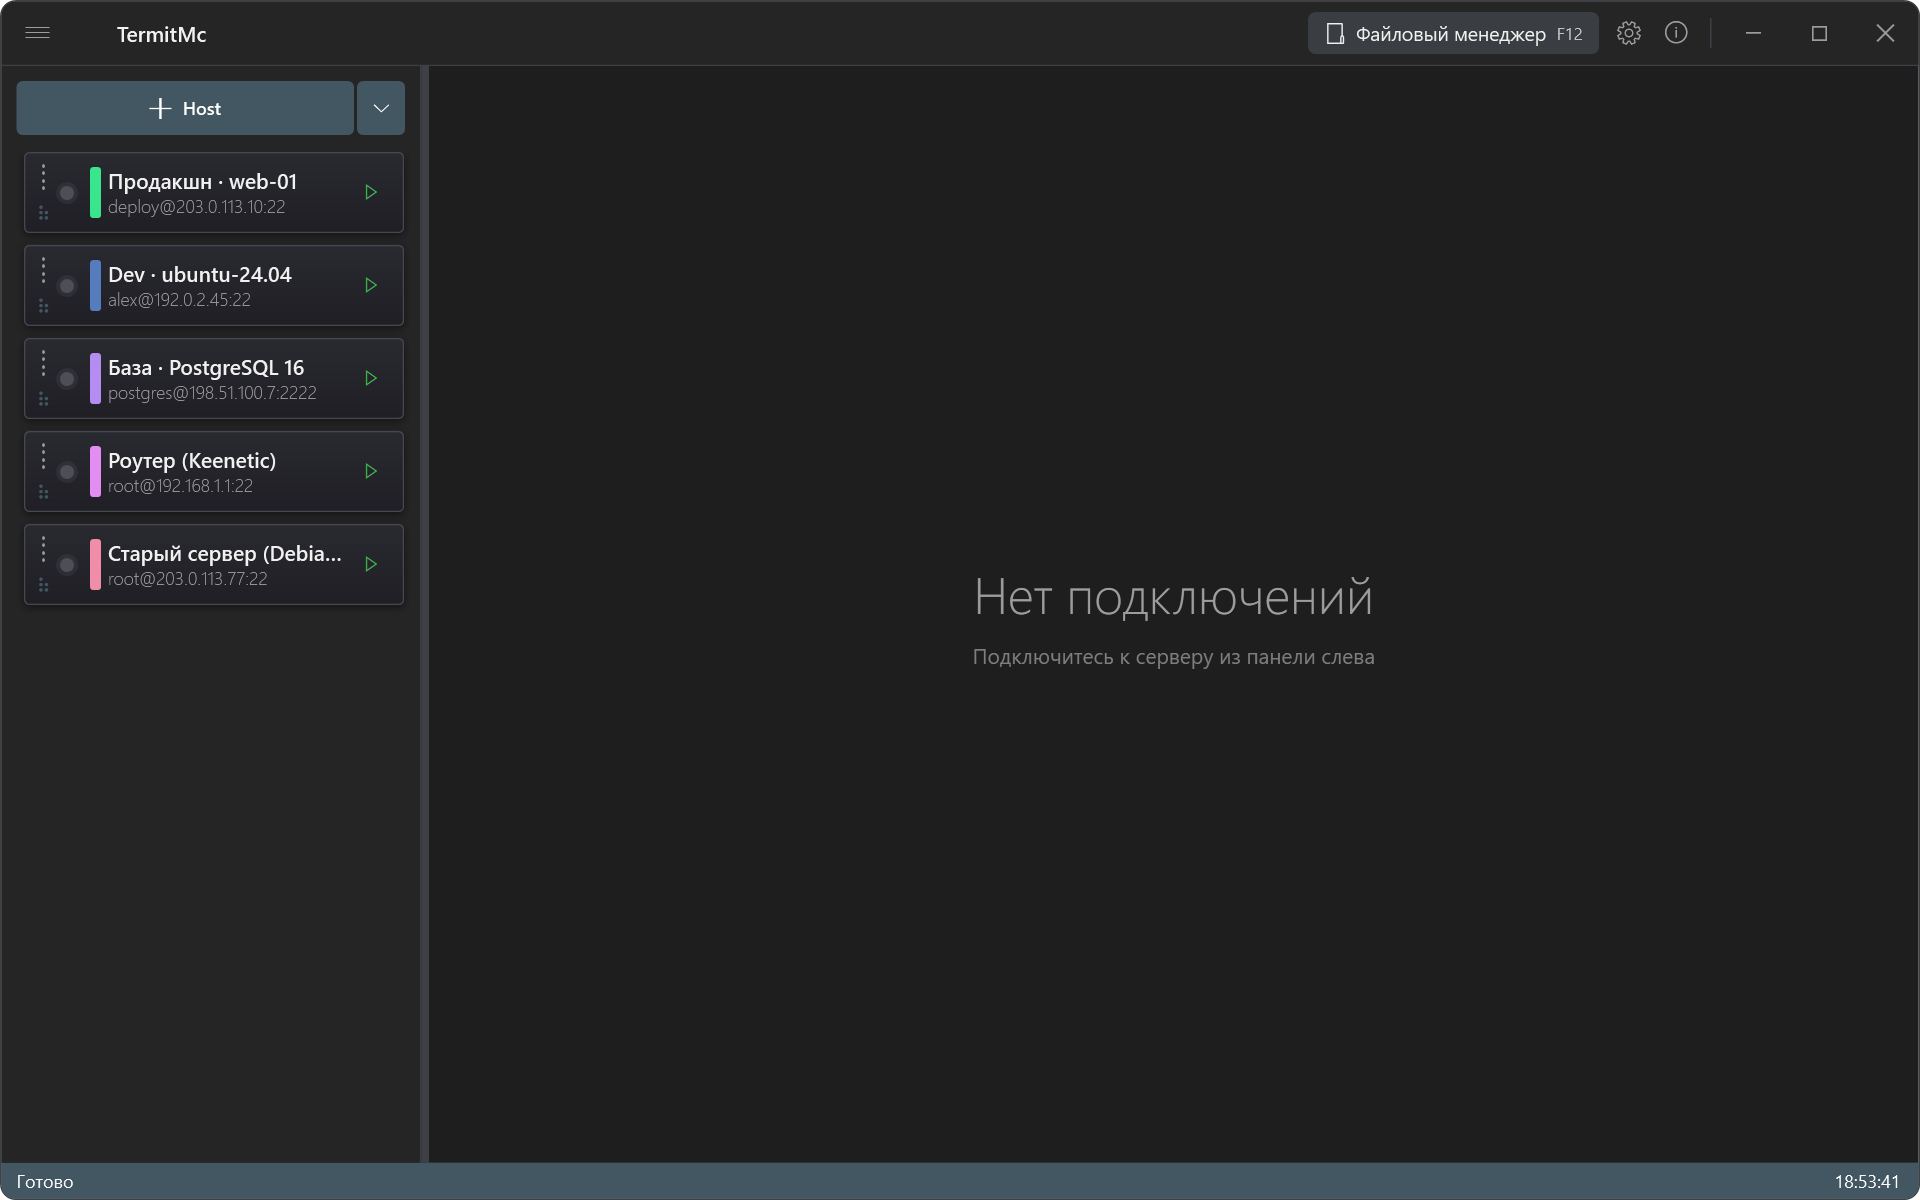Toggle status circle of Продакшн · web-01

[x=67, y=193]
